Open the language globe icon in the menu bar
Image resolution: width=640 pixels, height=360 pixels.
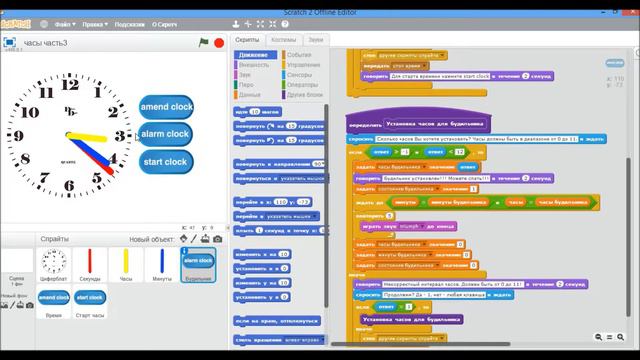tap(44, 24)
